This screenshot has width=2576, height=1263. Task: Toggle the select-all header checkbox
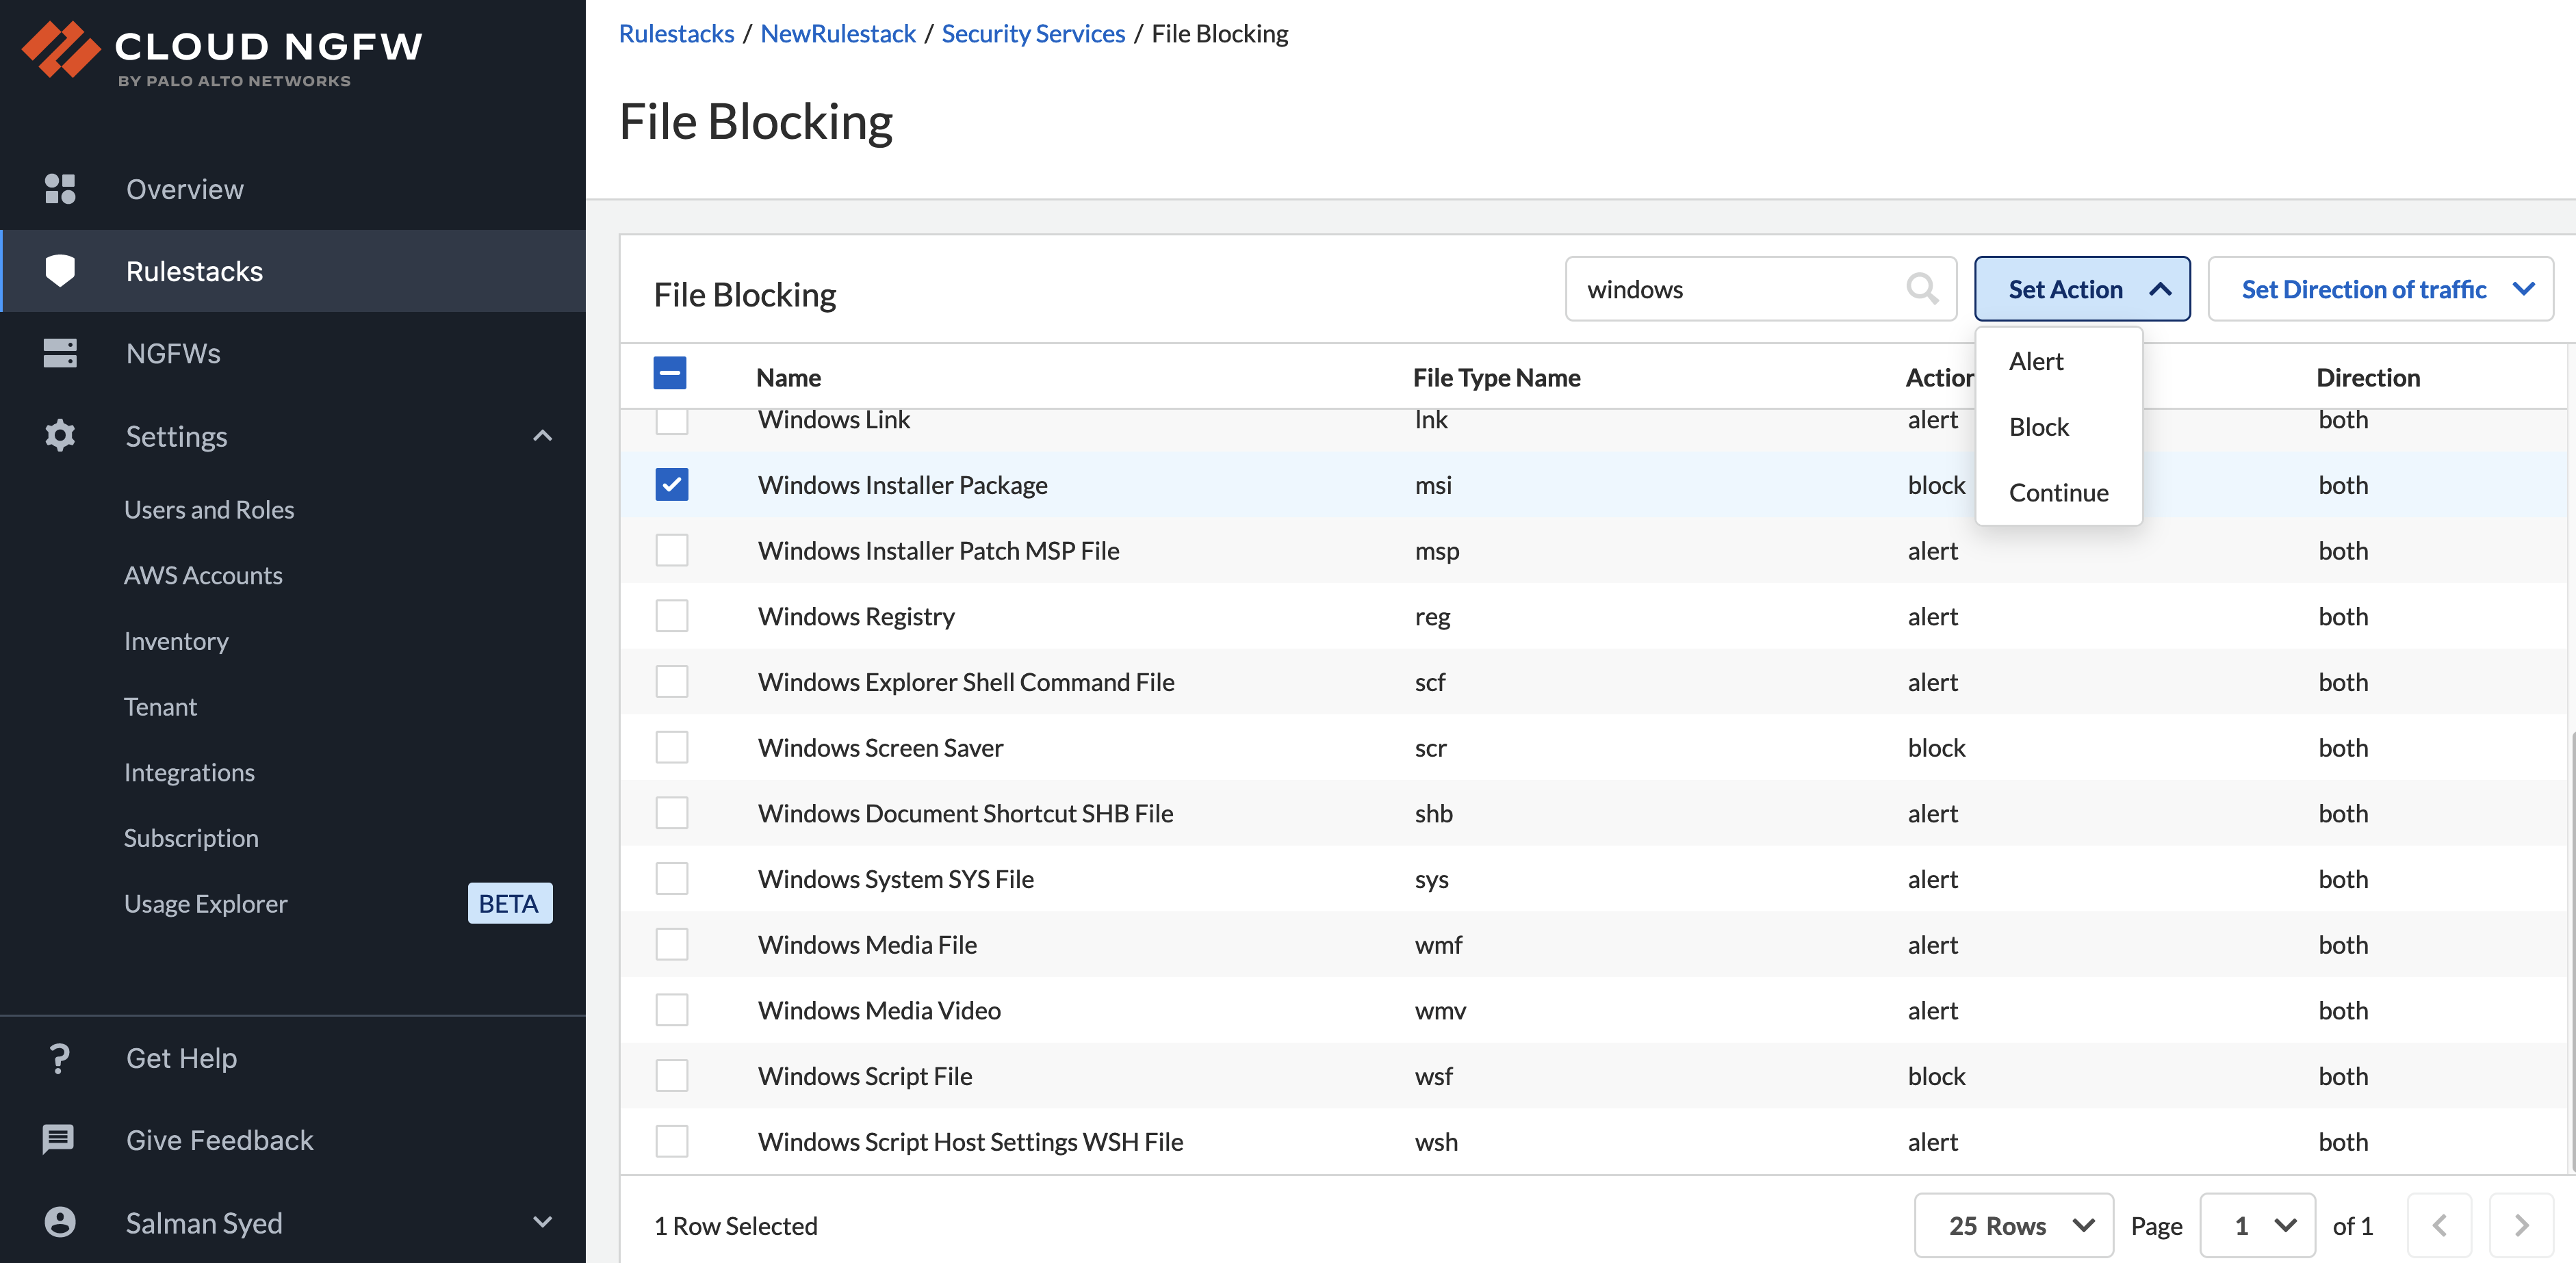[669, 373]
